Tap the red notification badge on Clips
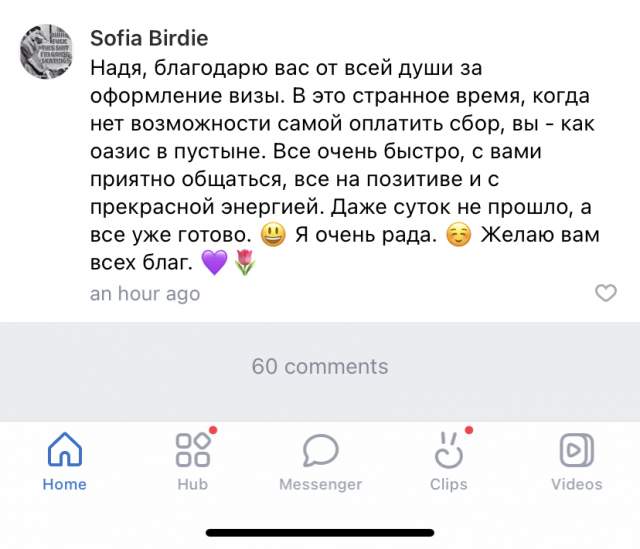 coord(469,431)
